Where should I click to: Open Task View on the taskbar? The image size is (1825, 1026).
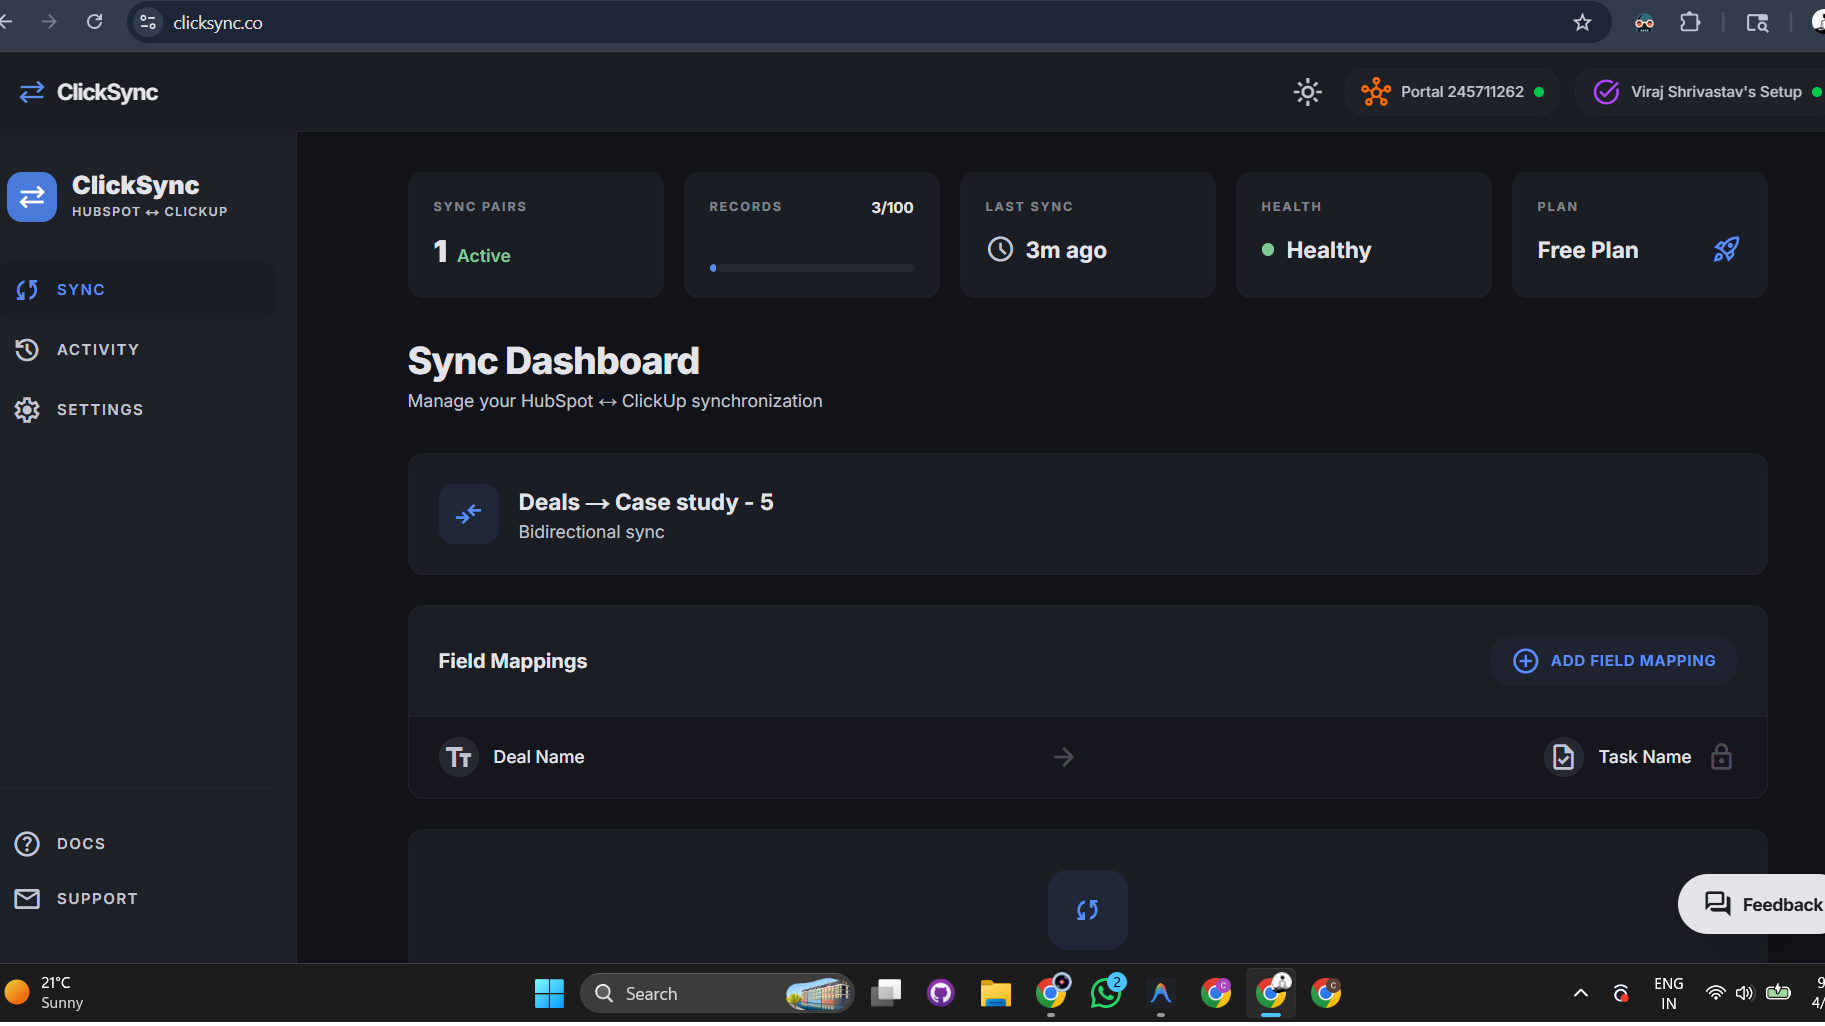tap(886, 993)
